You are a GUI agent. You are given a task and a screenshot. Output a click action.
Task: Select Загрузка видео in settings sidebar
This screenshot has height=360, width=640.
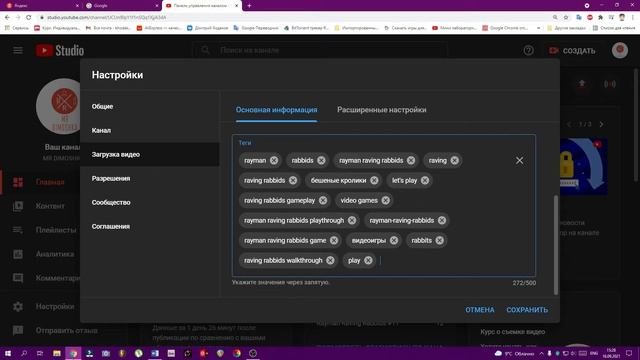[x=150, y=155]
